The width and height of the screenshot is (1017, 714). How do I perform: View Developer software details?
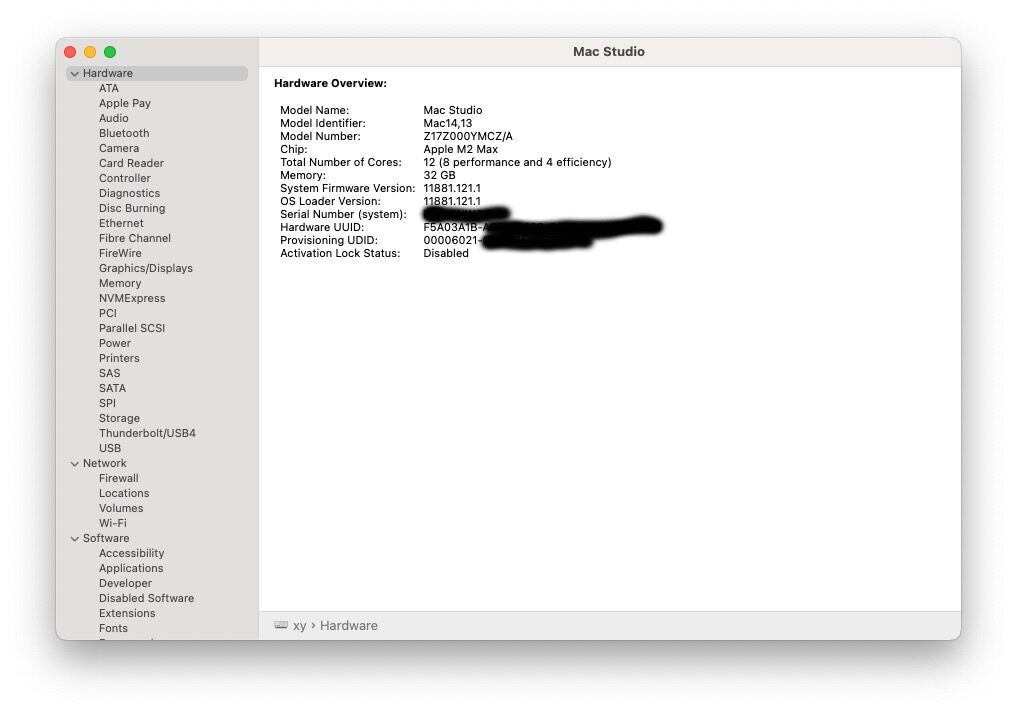coord(125,583)
